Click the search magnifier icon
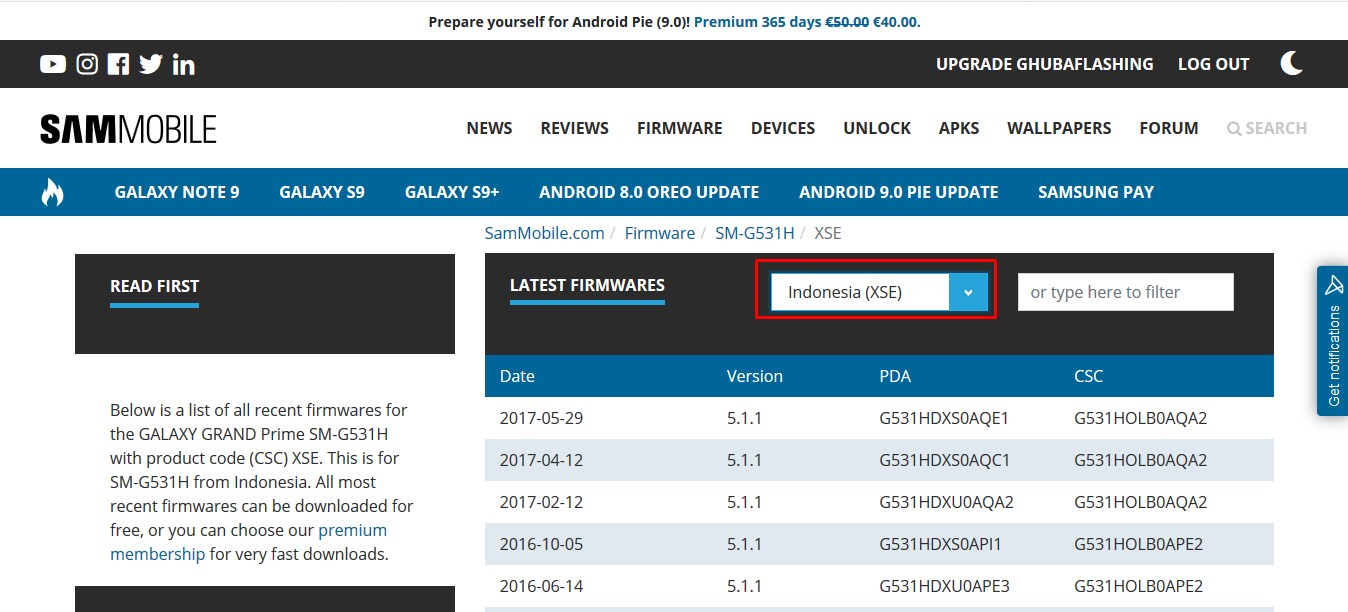This screenshot has height=612, width=1348. click(1232, 127)
